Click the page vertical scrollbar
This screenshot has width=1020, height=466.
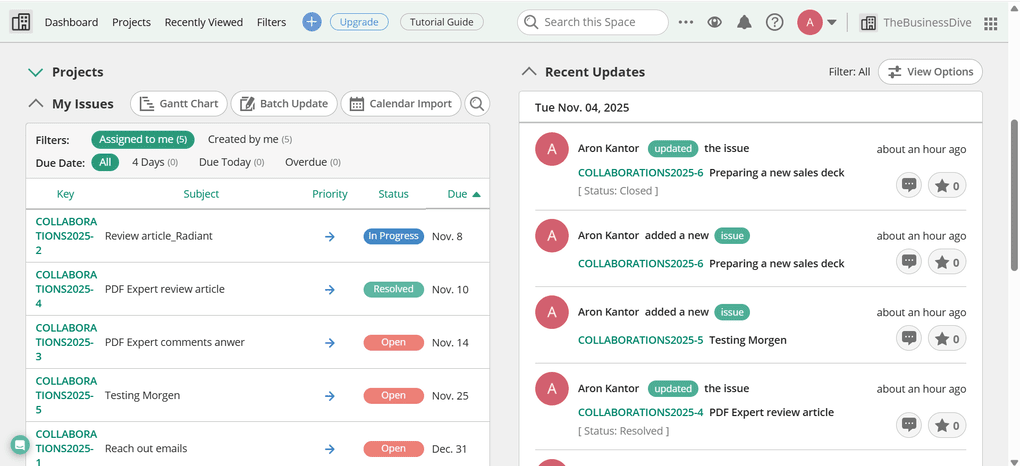coord(1014,194)
